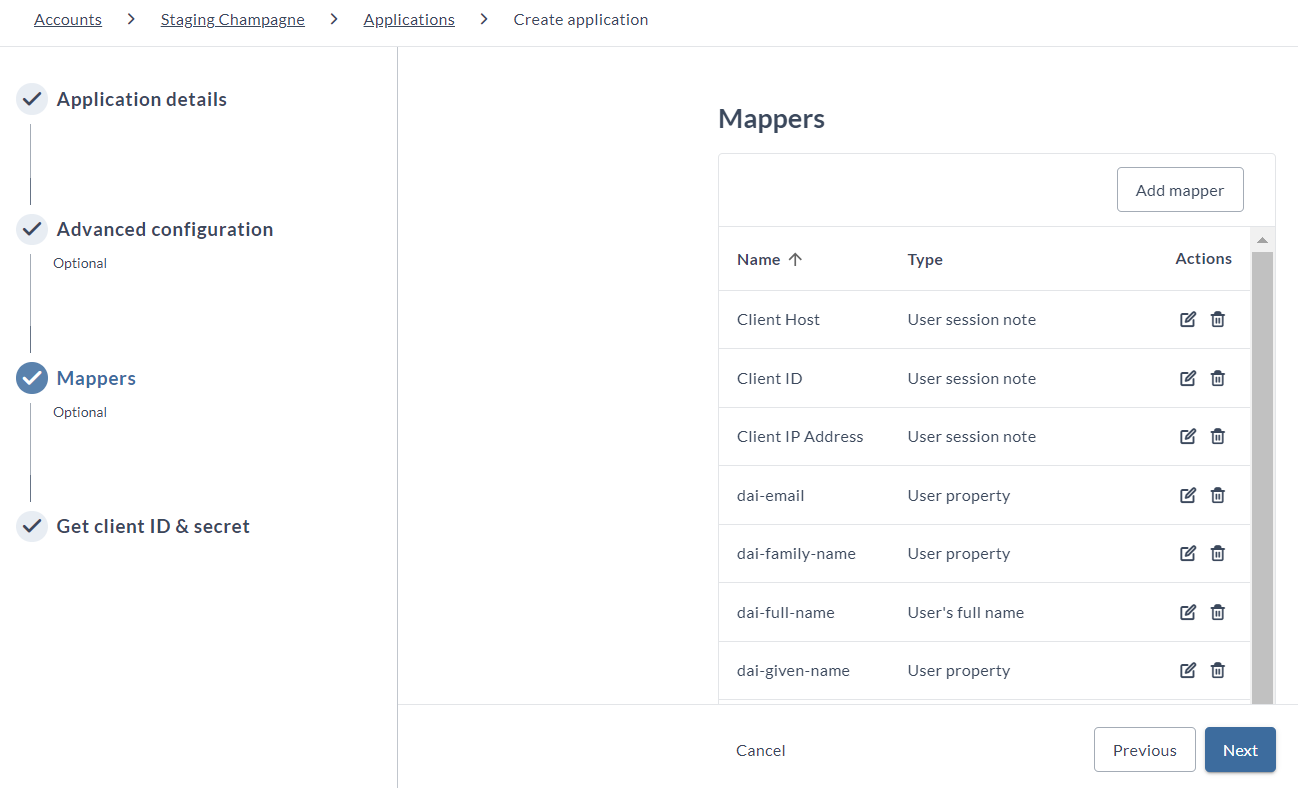
Task: Delete the Client Host mapper
Action: click(x=1218, y=320)
